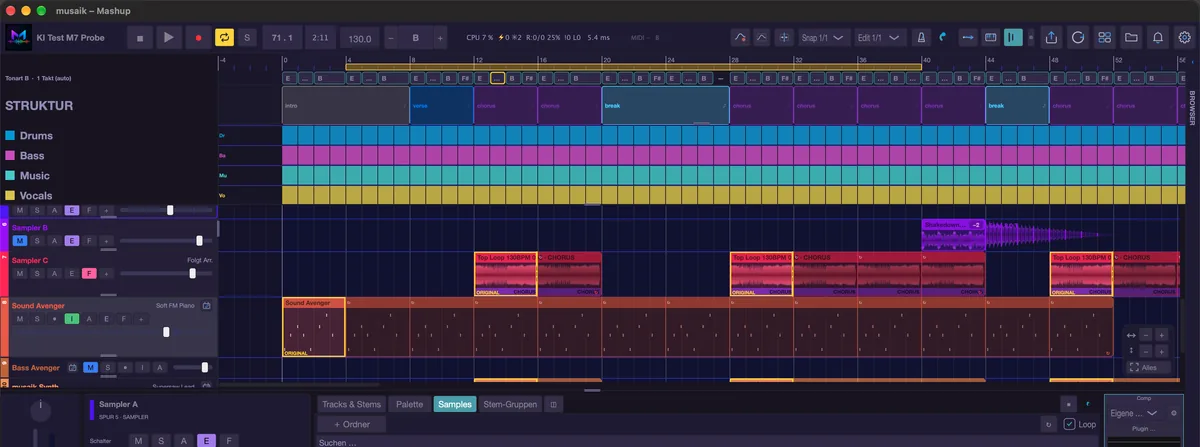The image size is (1200, 447).
Task: Unmute Sampler B using its M button
Action: coord(20,241)
